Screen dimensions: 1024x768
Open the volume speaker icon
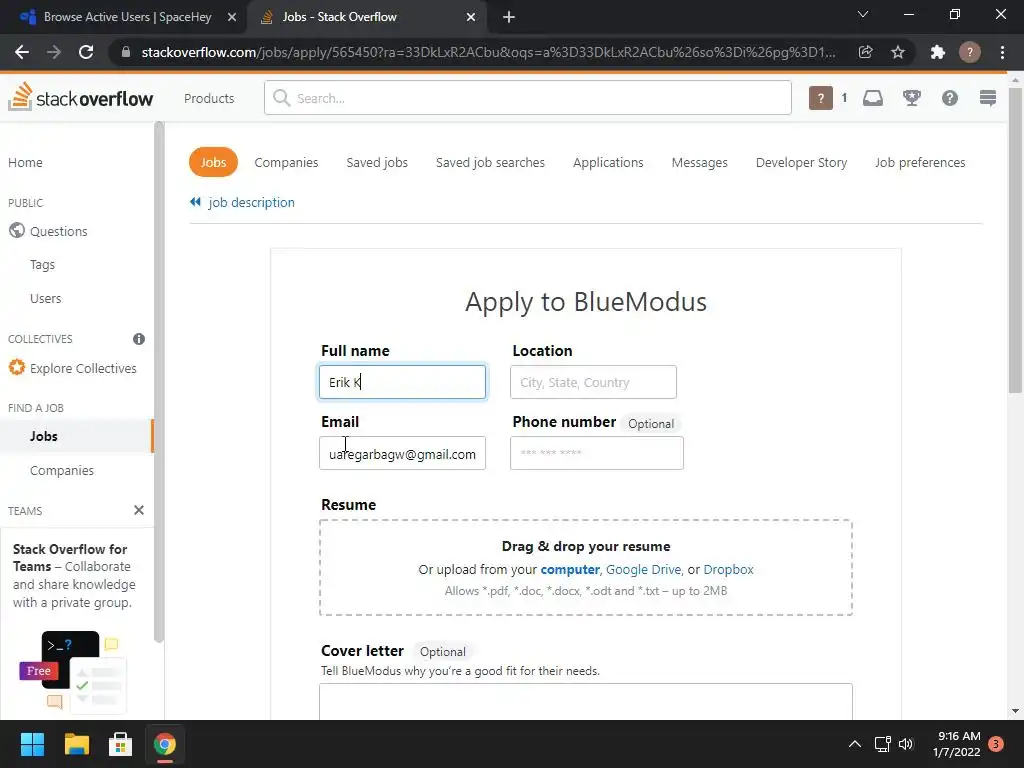tap(906, 744)
